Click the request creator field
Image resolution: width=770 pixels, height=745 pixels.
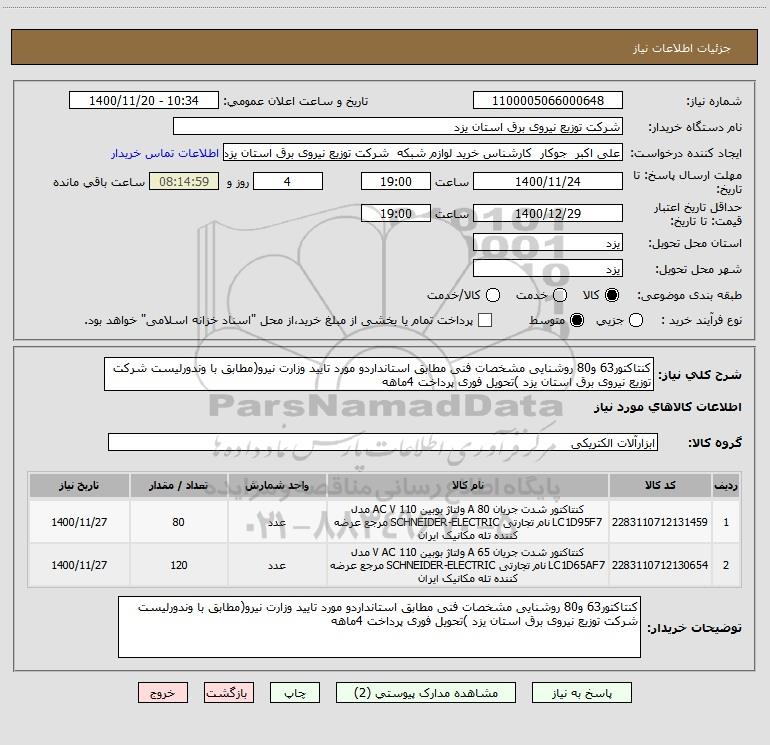423,153
